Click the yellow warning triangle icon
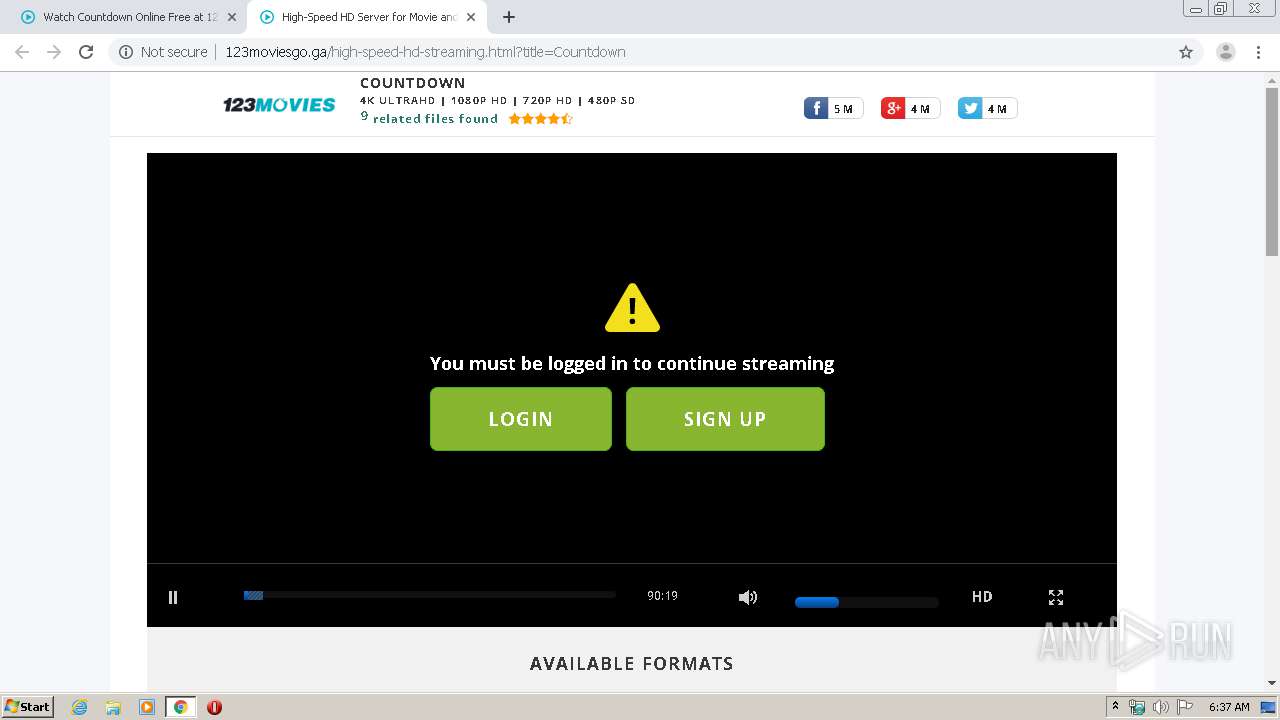Viewport: 1280px width, 720px height. 632,308
